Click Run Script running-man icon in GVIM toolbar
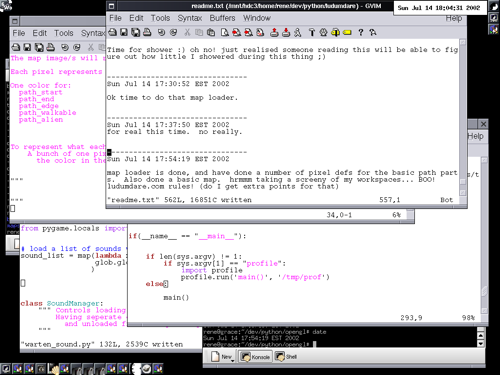 point(297,32)
